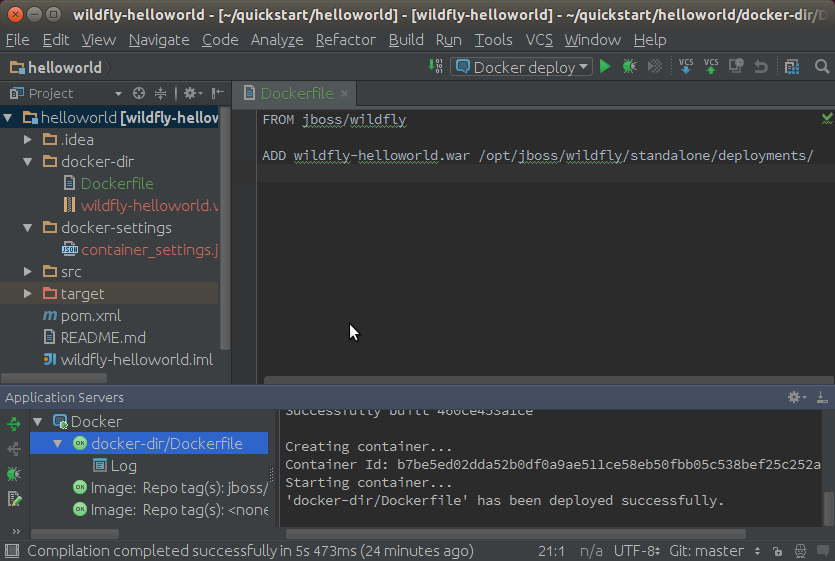
Task: Hide the Project tool window panel
Action: [217, 93]
